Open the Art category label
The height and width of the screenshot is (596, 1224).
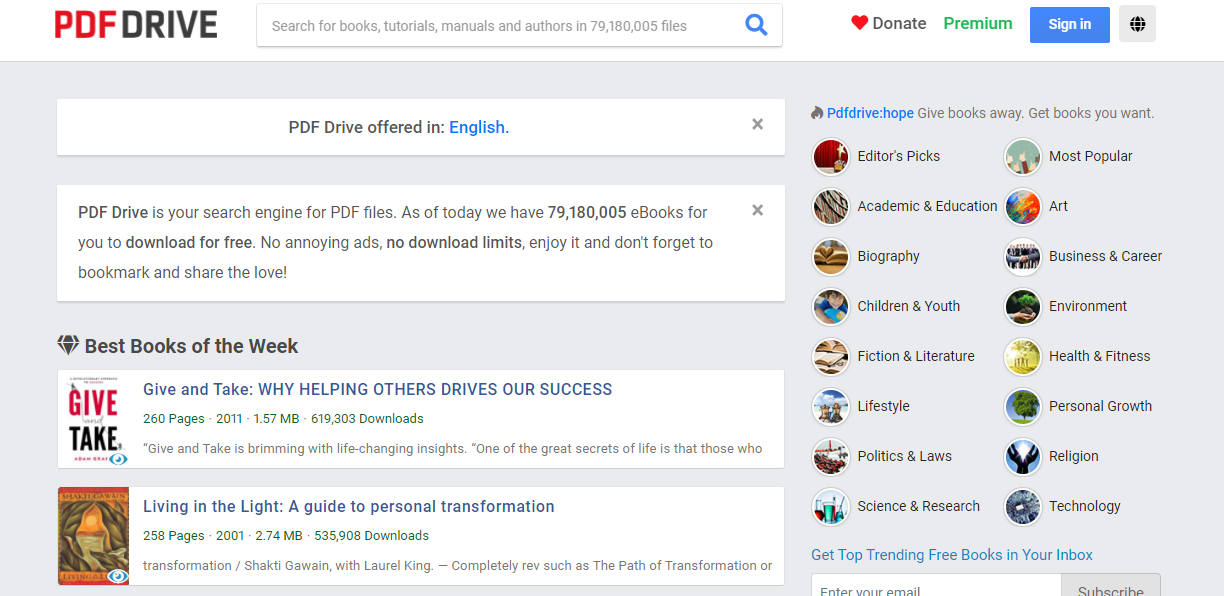1058,206
